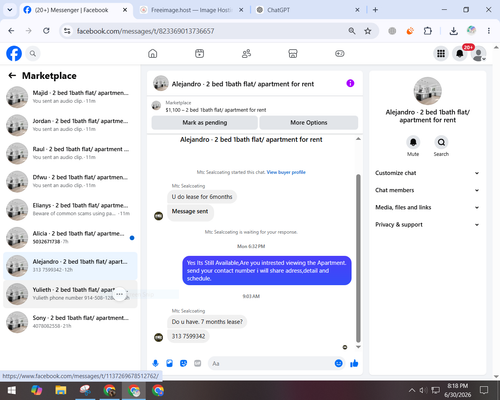The image size is (500, 400).
Task: Open a new browser tab
Action: (x=375, y=10)
